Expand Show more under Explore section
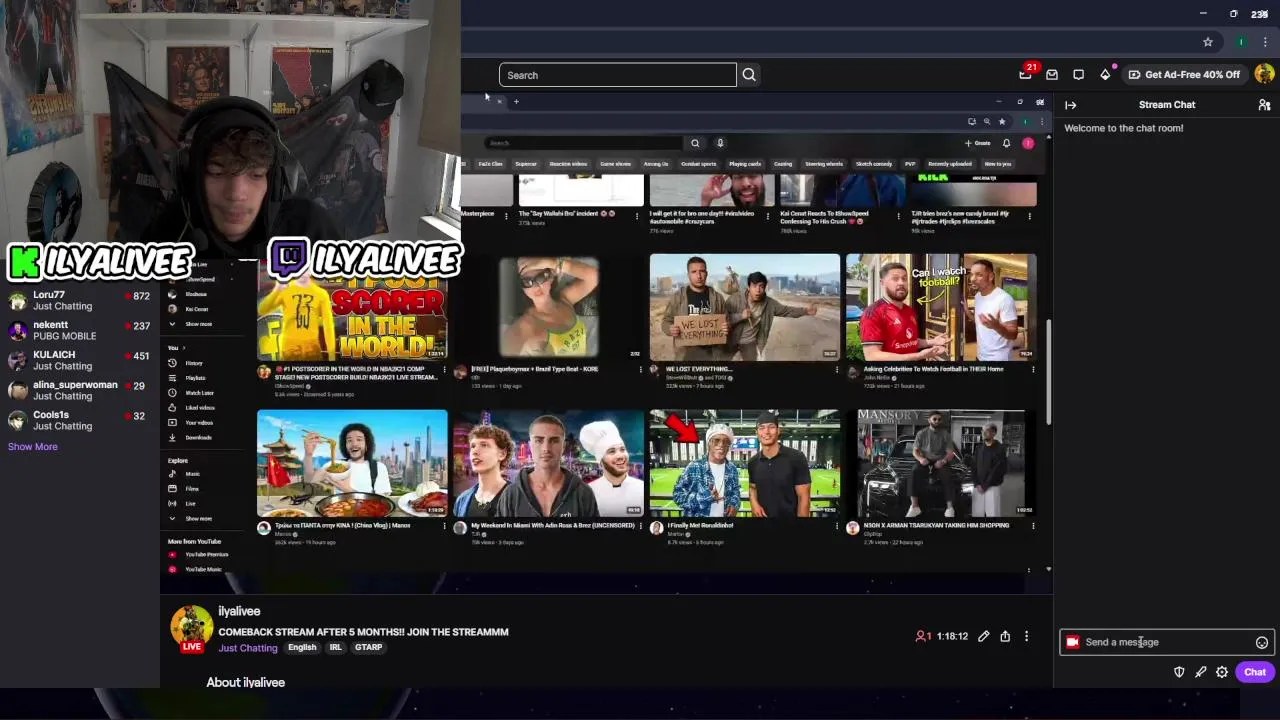 coord(197,519)
